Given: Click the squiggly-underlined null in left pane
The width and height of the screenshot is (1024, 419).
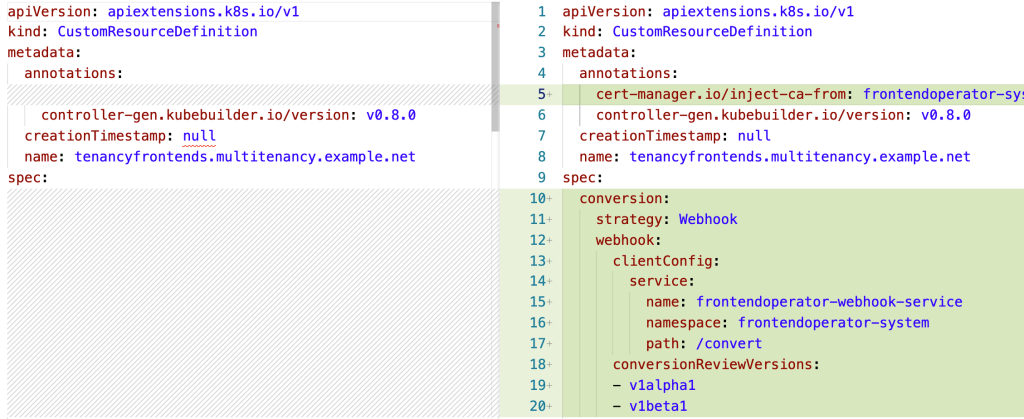Looking at the screenshot, I should [x=199, y=136].
